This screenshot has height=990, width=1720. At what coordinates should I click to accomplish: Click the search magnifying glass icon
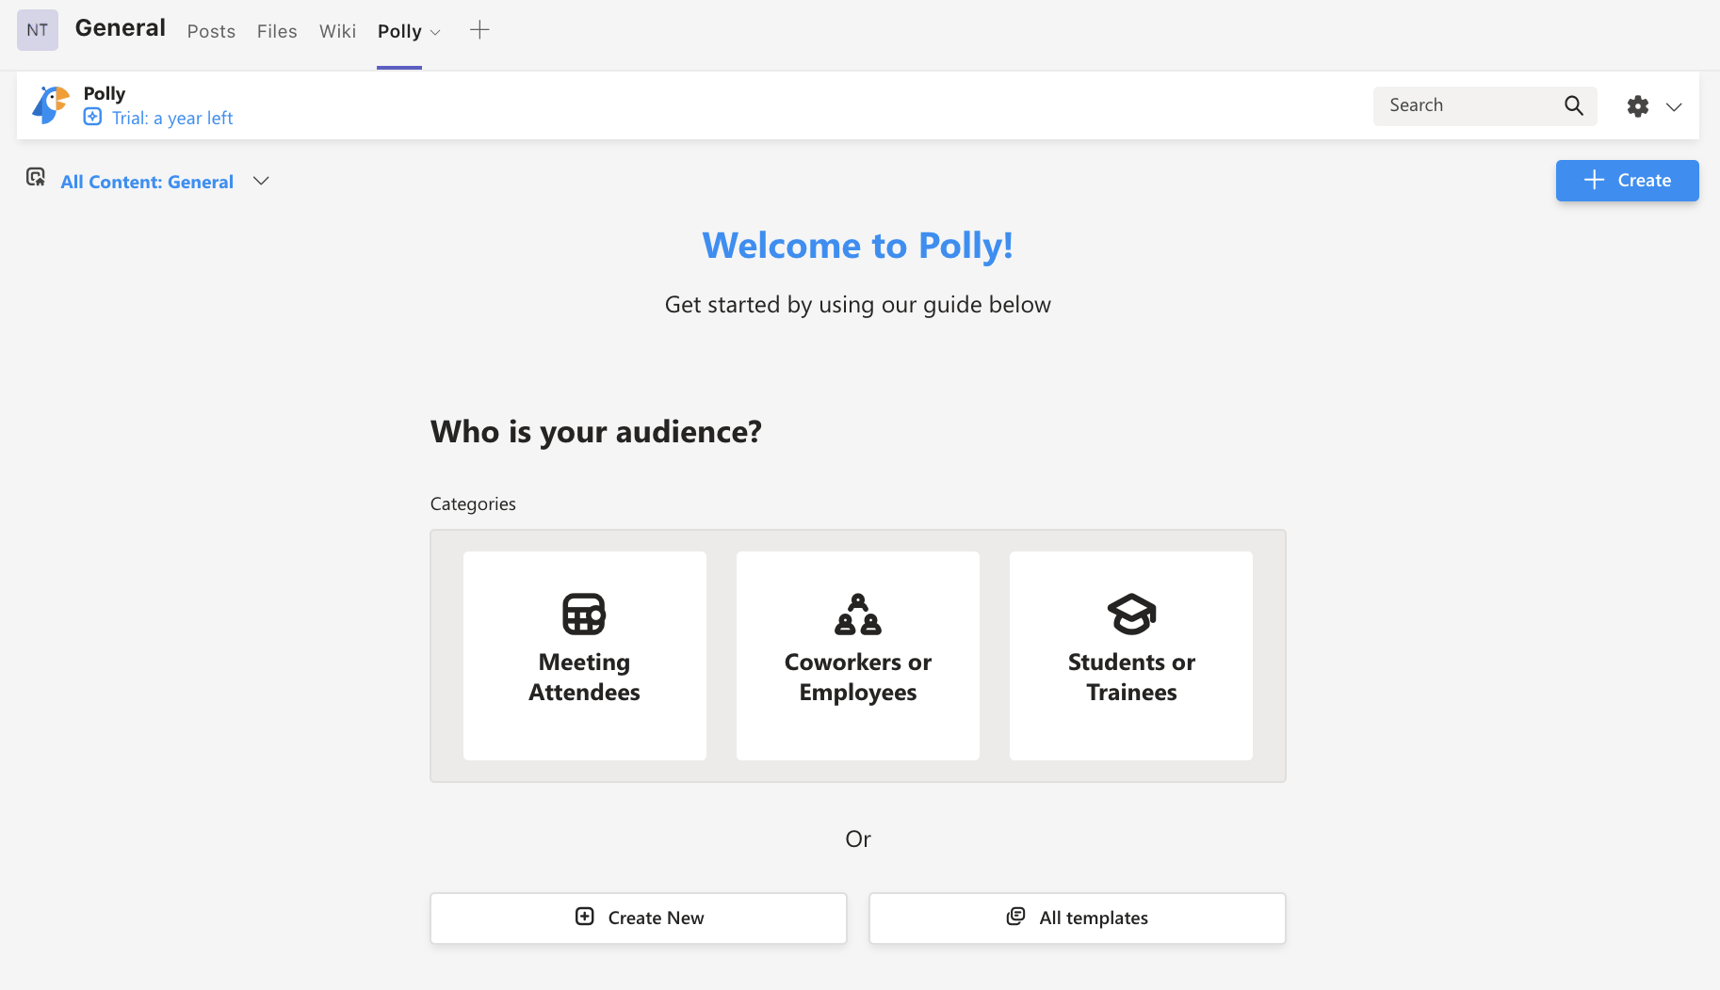pos(1573,105)
